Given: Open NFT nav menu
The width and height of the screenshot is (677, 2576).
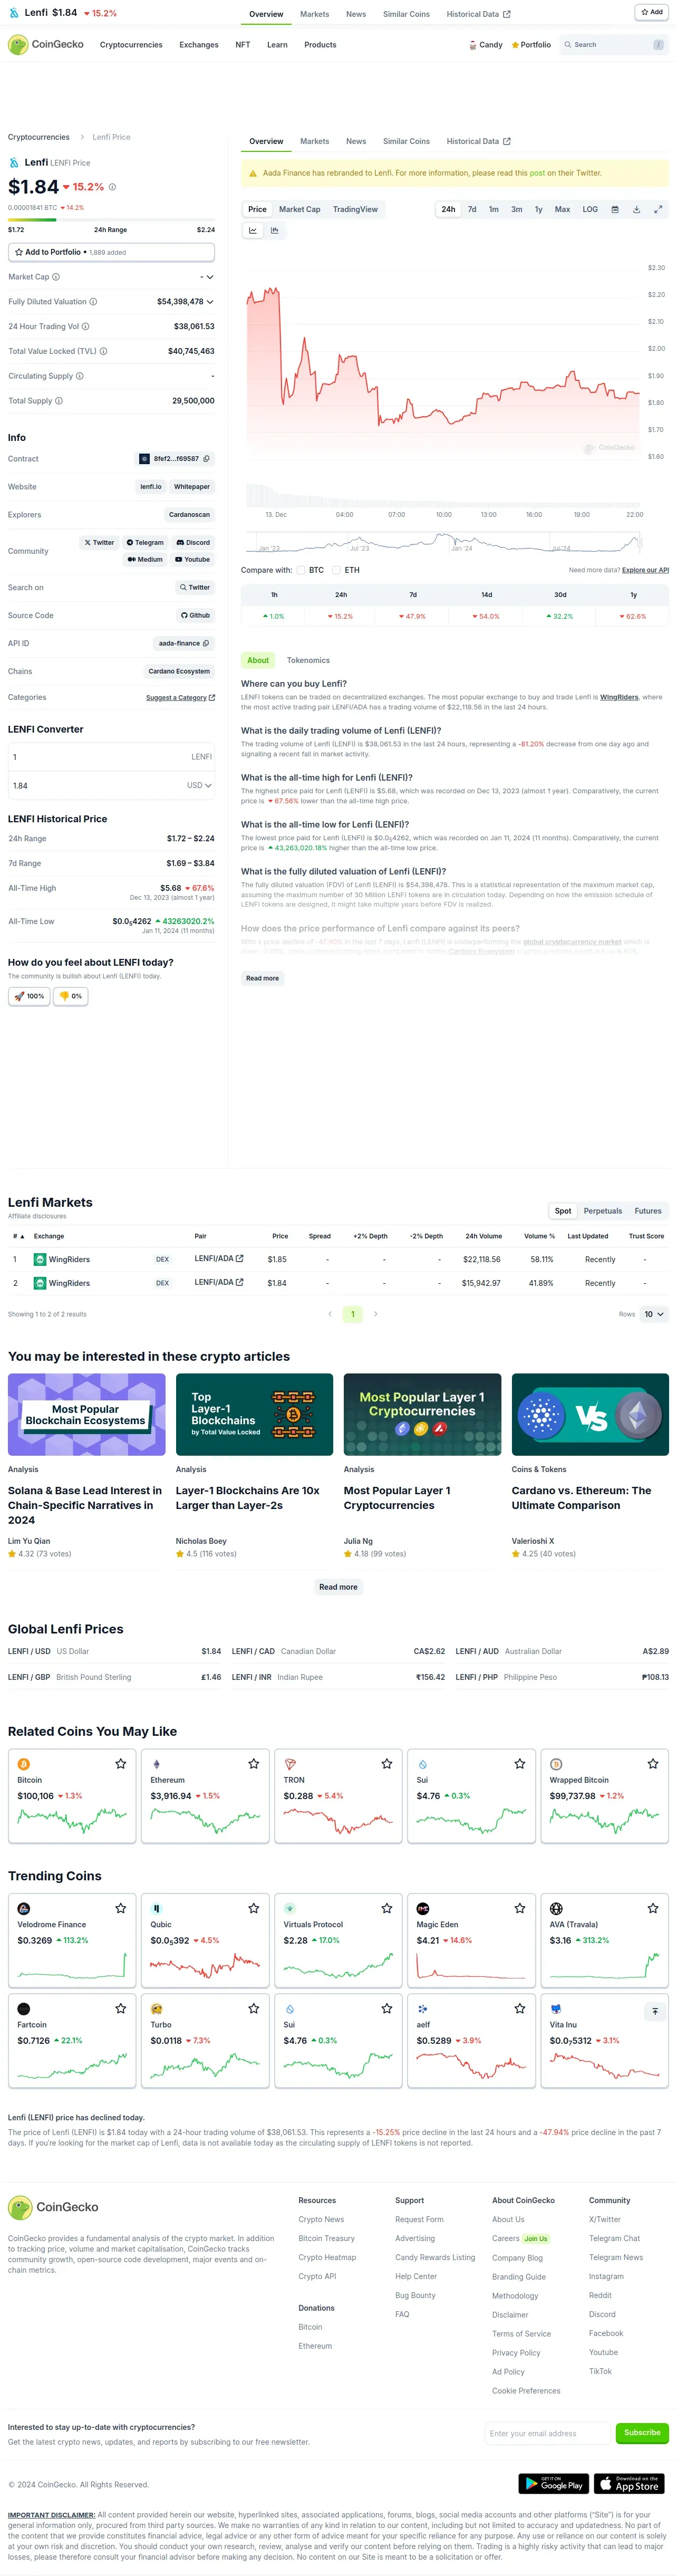Looking at the screenshot, I should point(243,45).
